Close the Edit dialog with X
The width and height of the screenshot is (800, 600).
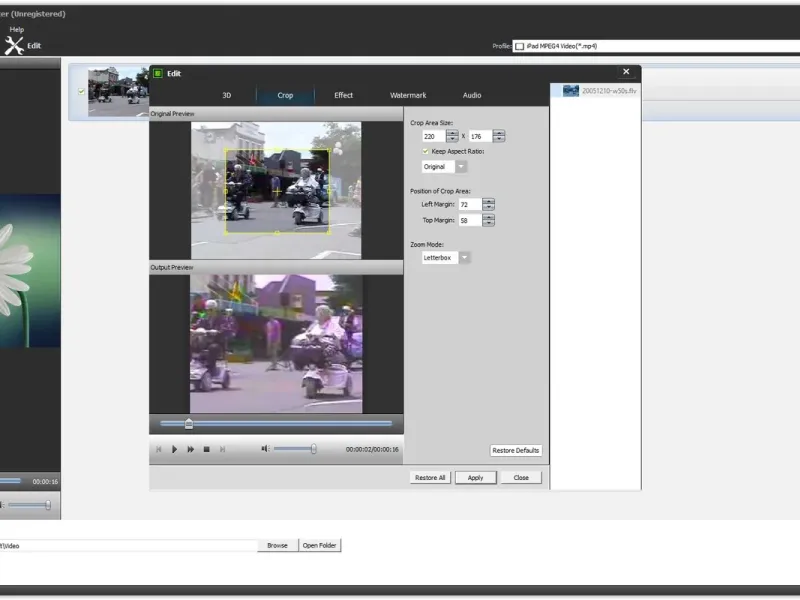(x=626, y=72)
